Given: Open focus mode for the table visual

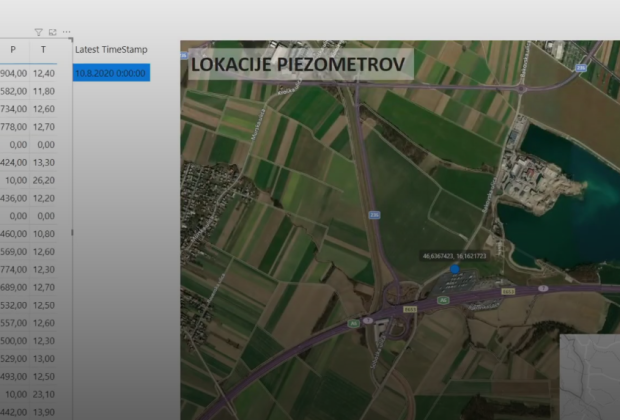Looking at the screenshot, I should click(x=52, y=32).
